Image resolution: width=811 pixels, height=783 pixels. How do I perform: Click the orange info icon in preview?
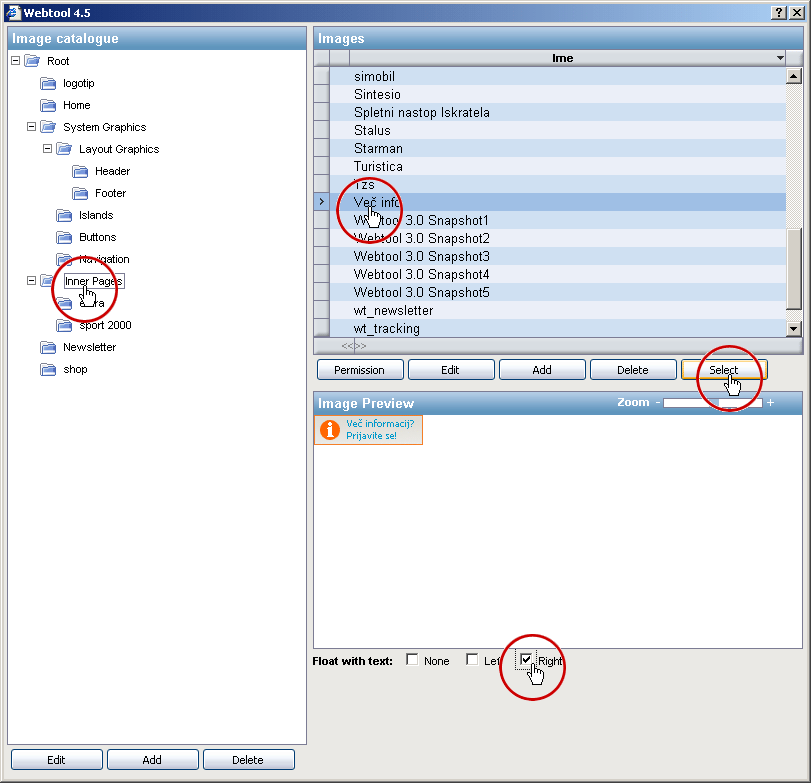coord(329,430)
